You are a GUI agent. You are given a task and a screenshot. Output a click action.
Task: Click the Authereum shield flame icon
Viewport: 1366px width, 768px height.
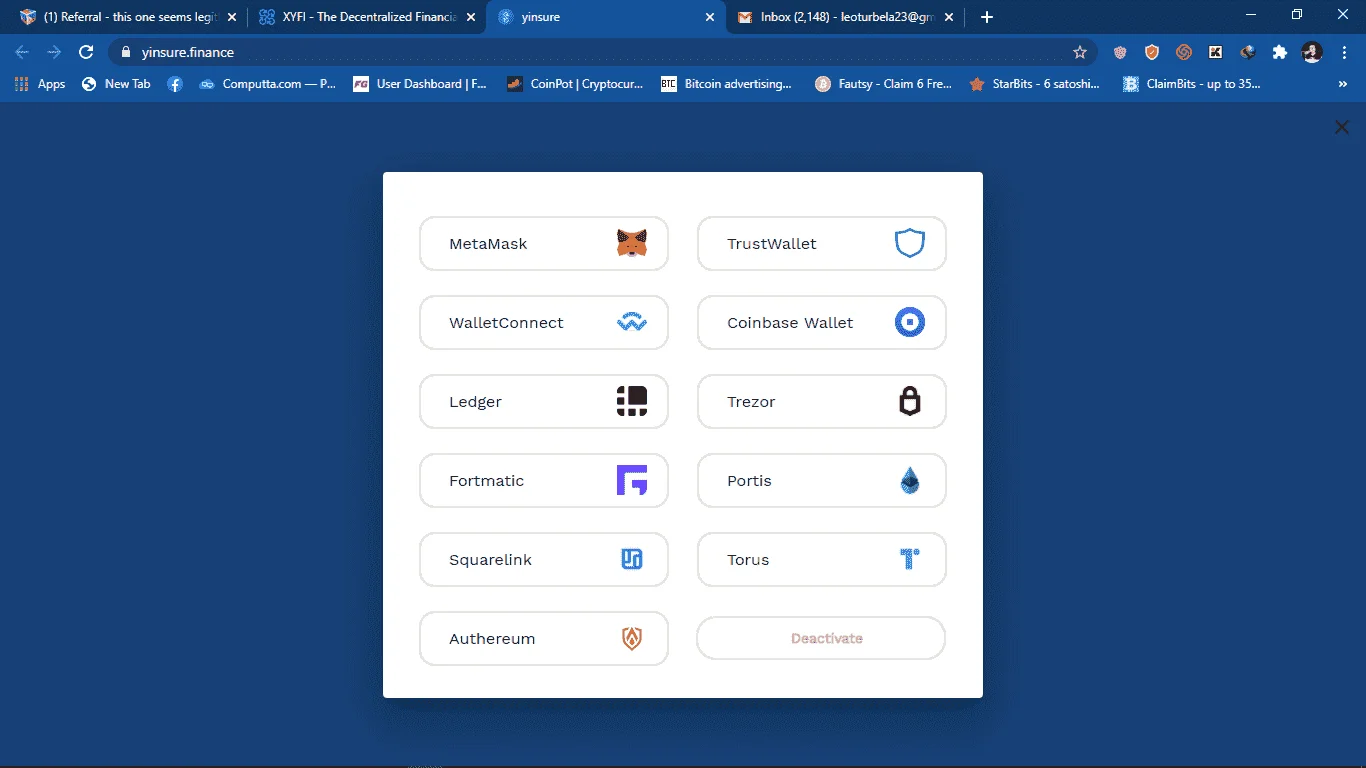click(632, 638)
